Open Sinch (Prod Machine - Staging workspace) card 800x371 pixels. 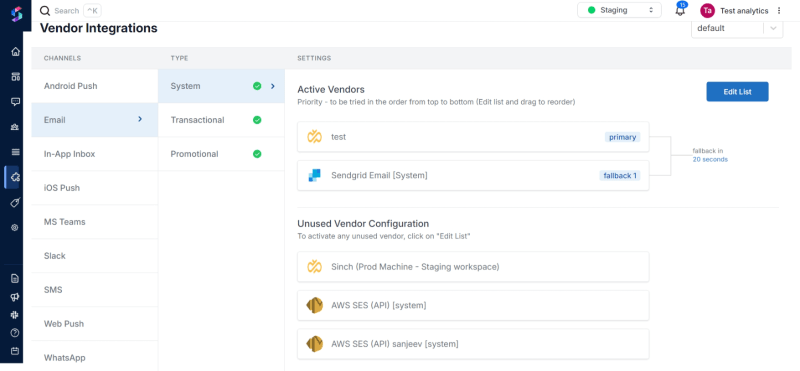coord(473,266)
